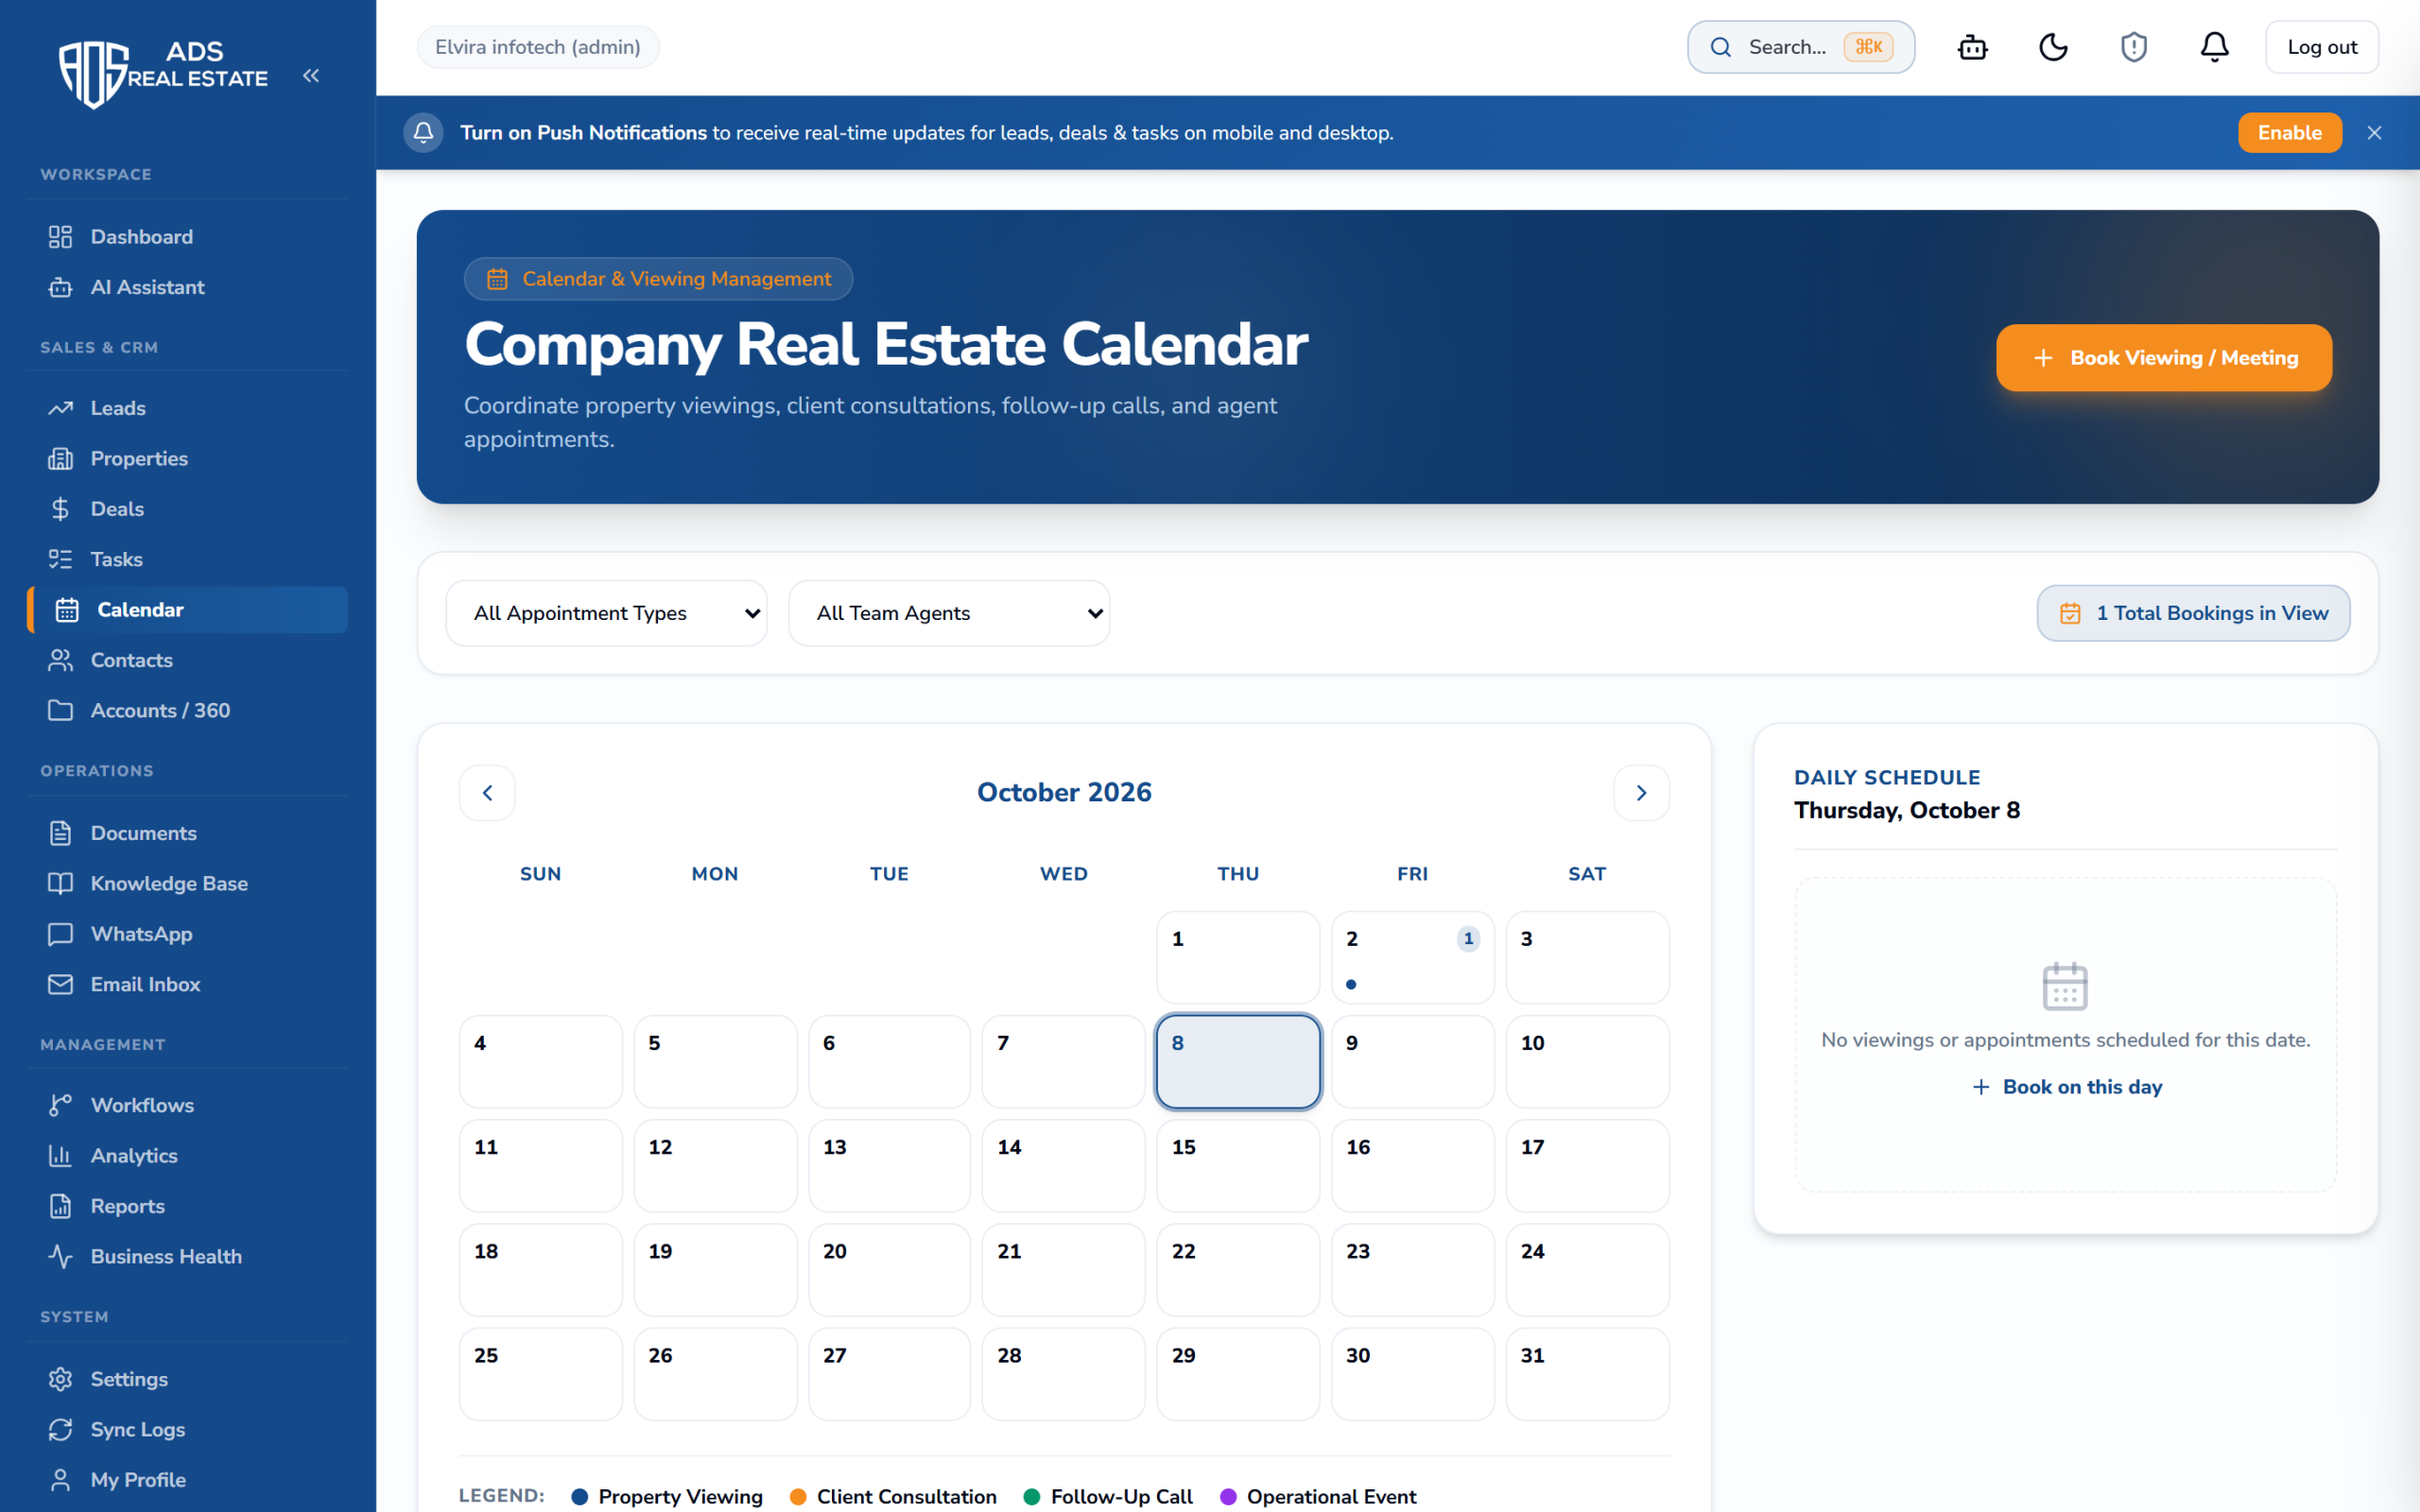Select October 2 with one booking
Viewport: 2420px width, 1512px height.
[x=1412, y=957]
